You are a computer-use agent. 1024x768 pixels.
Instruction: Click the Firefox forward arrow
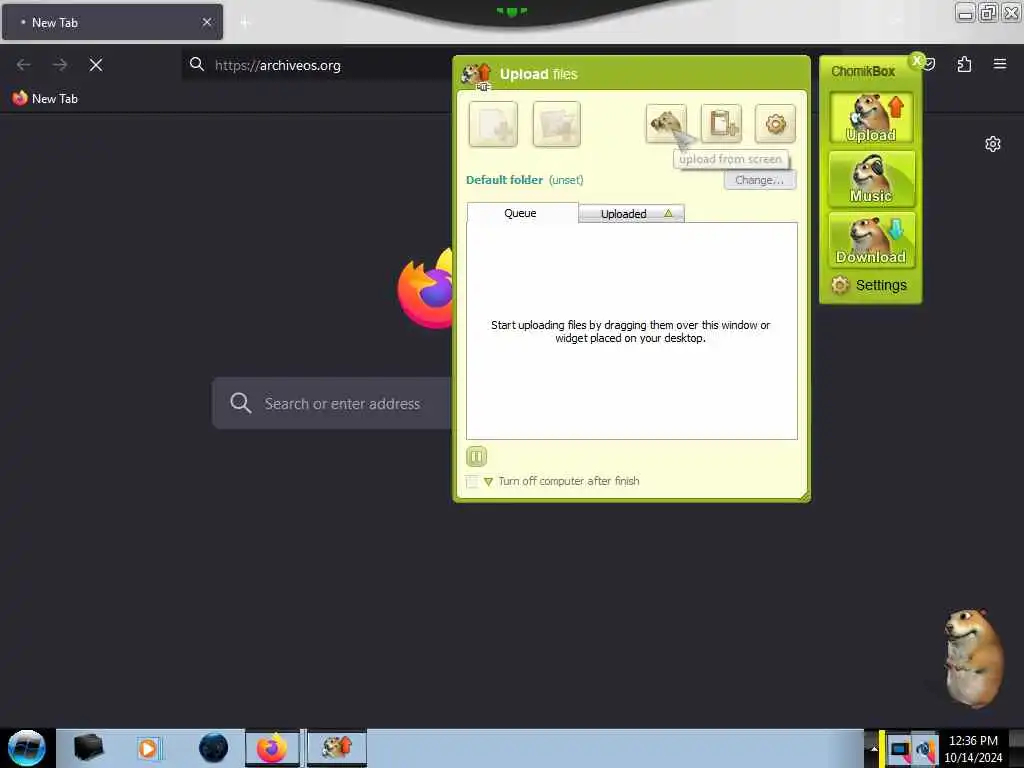60,65
